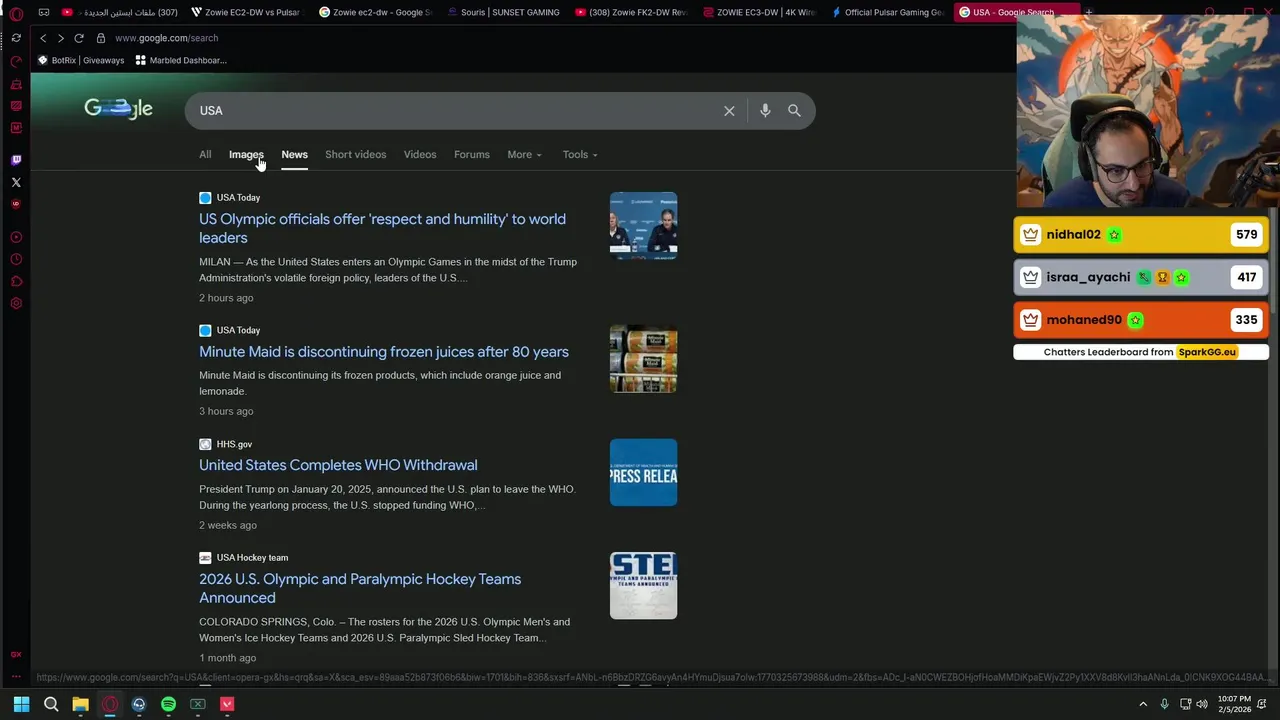The image size is (1280, 720).
Task: Select the Images search filter
Action: (x=246, y=155)
